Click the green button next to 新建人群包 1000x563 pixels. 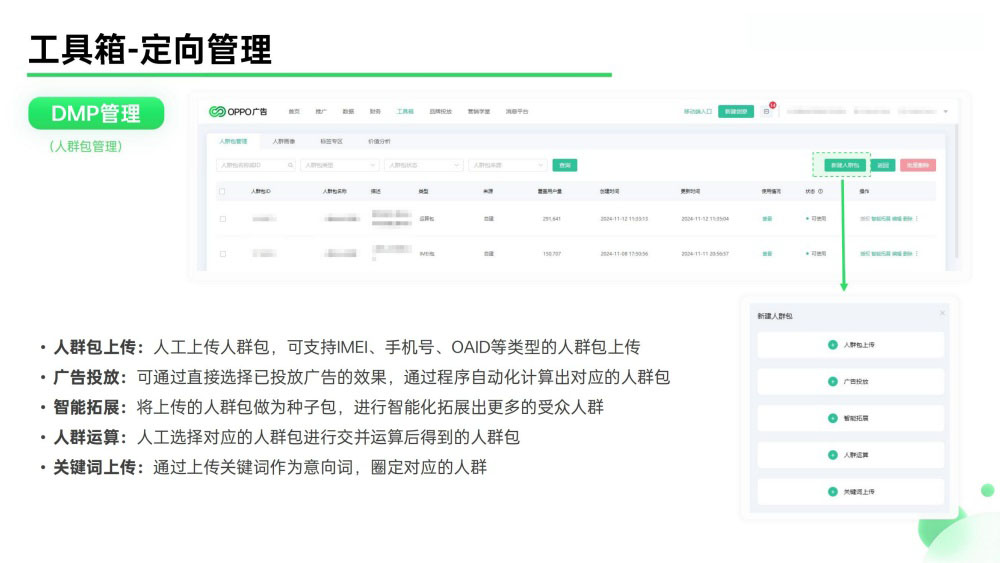pos(883,165)
